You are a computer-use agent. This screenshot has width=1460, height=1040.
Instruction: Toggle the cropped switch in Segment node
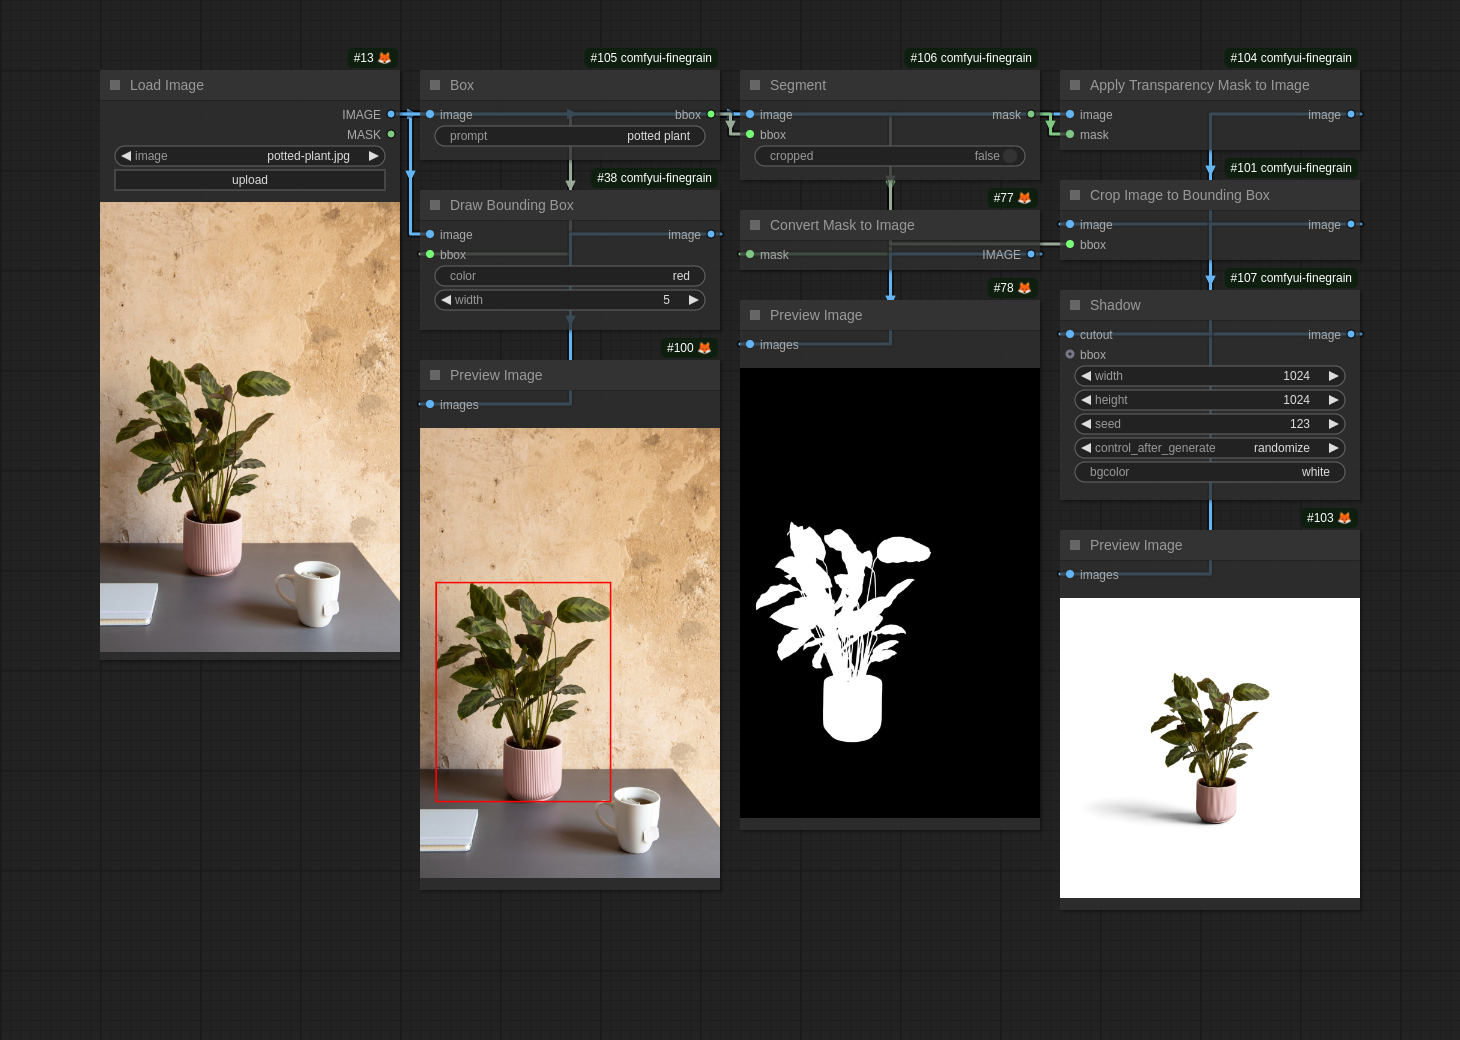pos(1010,156)
